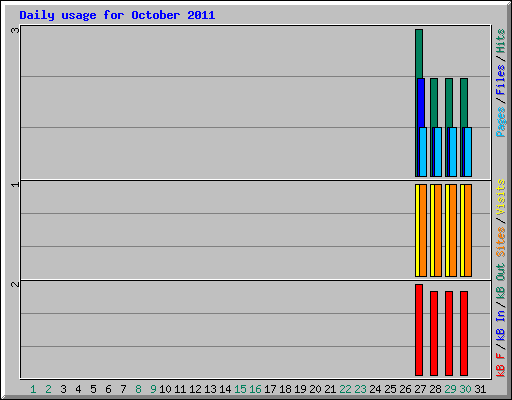Click day label 19 on the x-axis
The height and width of the screenshot is (400, 512).
tap(300, 389)
